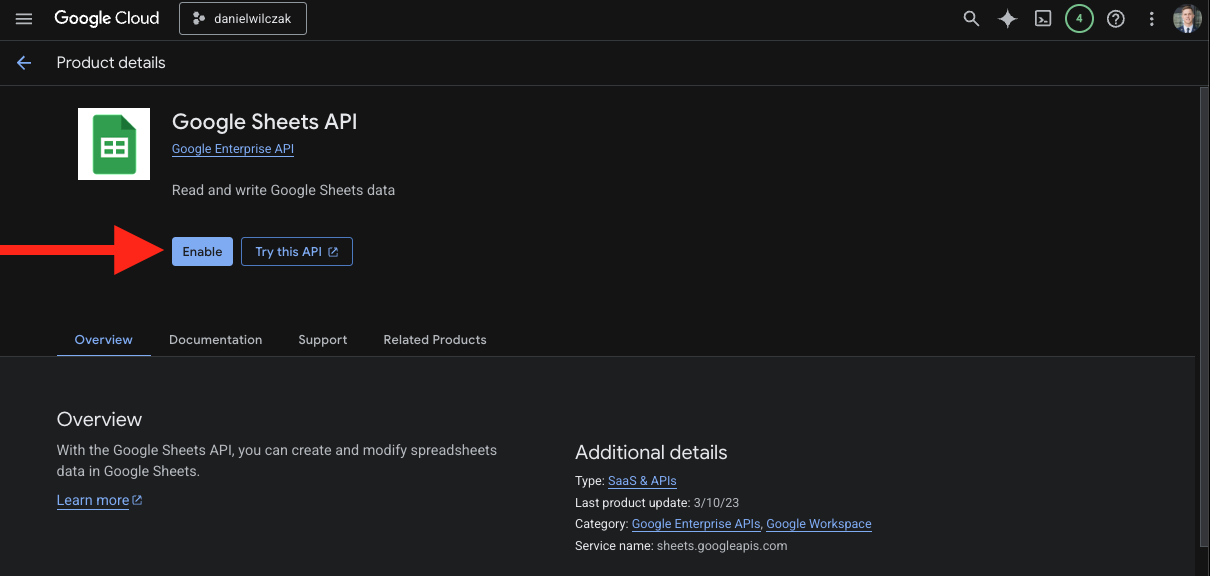Go back using the arrow icon
Image resolution: width=1210 pixels, height=576 pixels.
[24, 63]
